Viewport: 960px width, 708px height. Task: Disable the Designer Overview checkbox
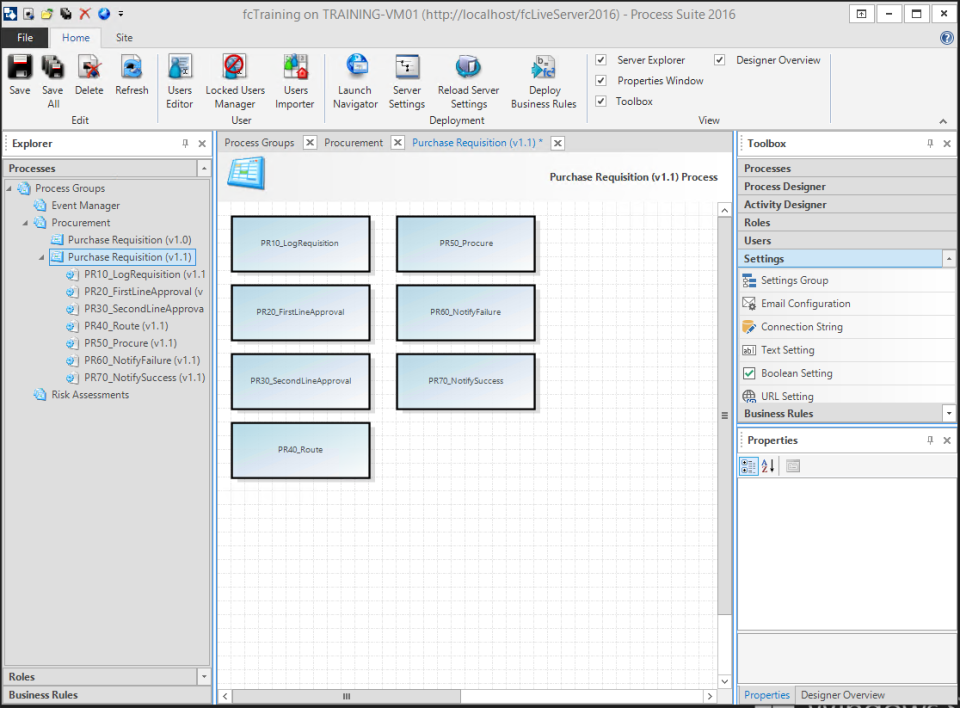719,59
